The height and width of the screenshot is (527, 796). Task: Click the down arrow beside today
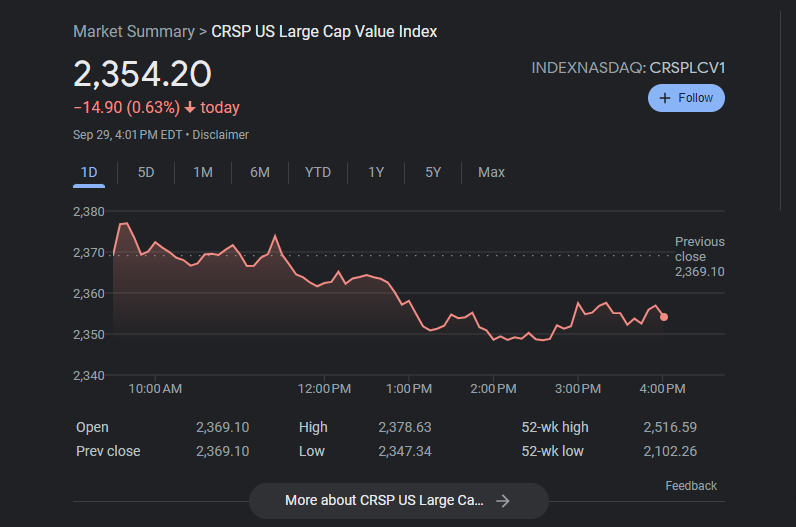coord(190,108)
